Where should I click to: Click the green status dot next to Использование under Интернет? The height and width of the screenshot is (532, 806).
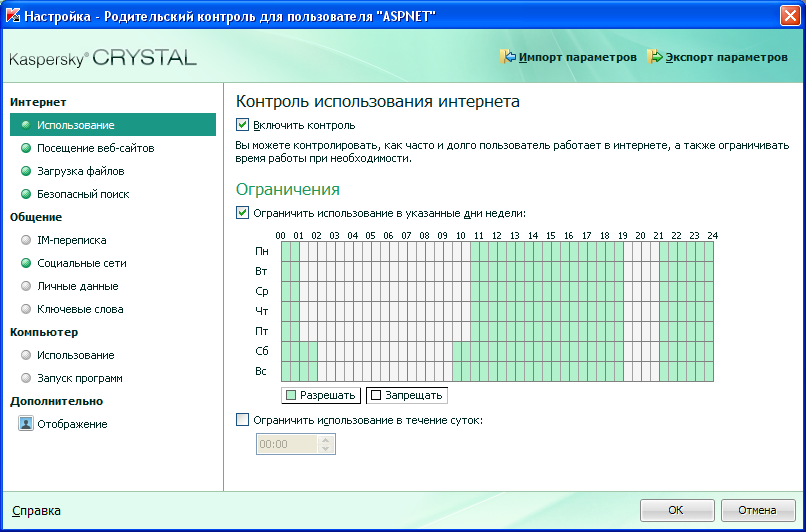[x=26, y=125]
